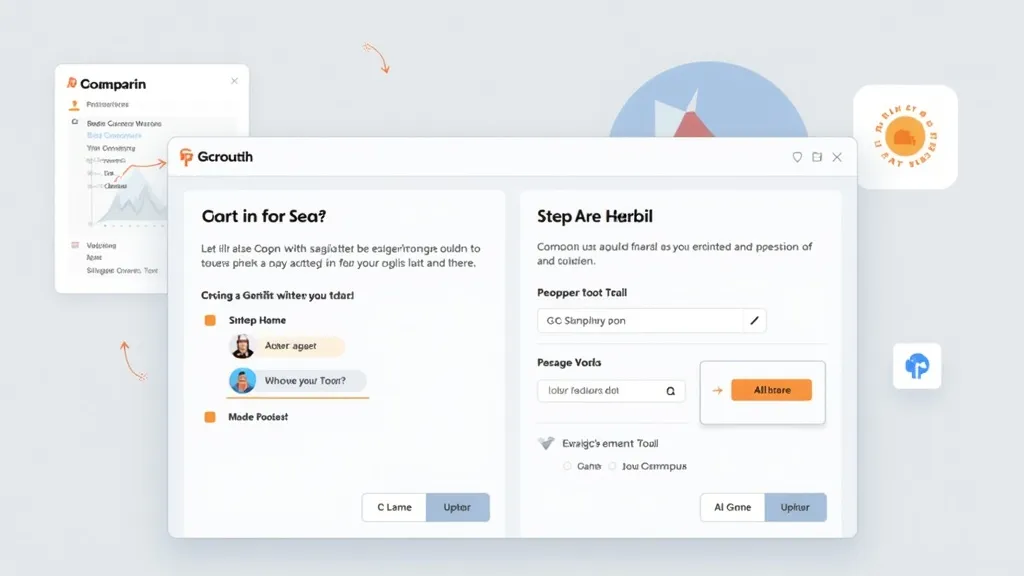Click the GC Sanphry pon input field
Viewport: 1024px width, 576px height.
click(x=638, y=321)
